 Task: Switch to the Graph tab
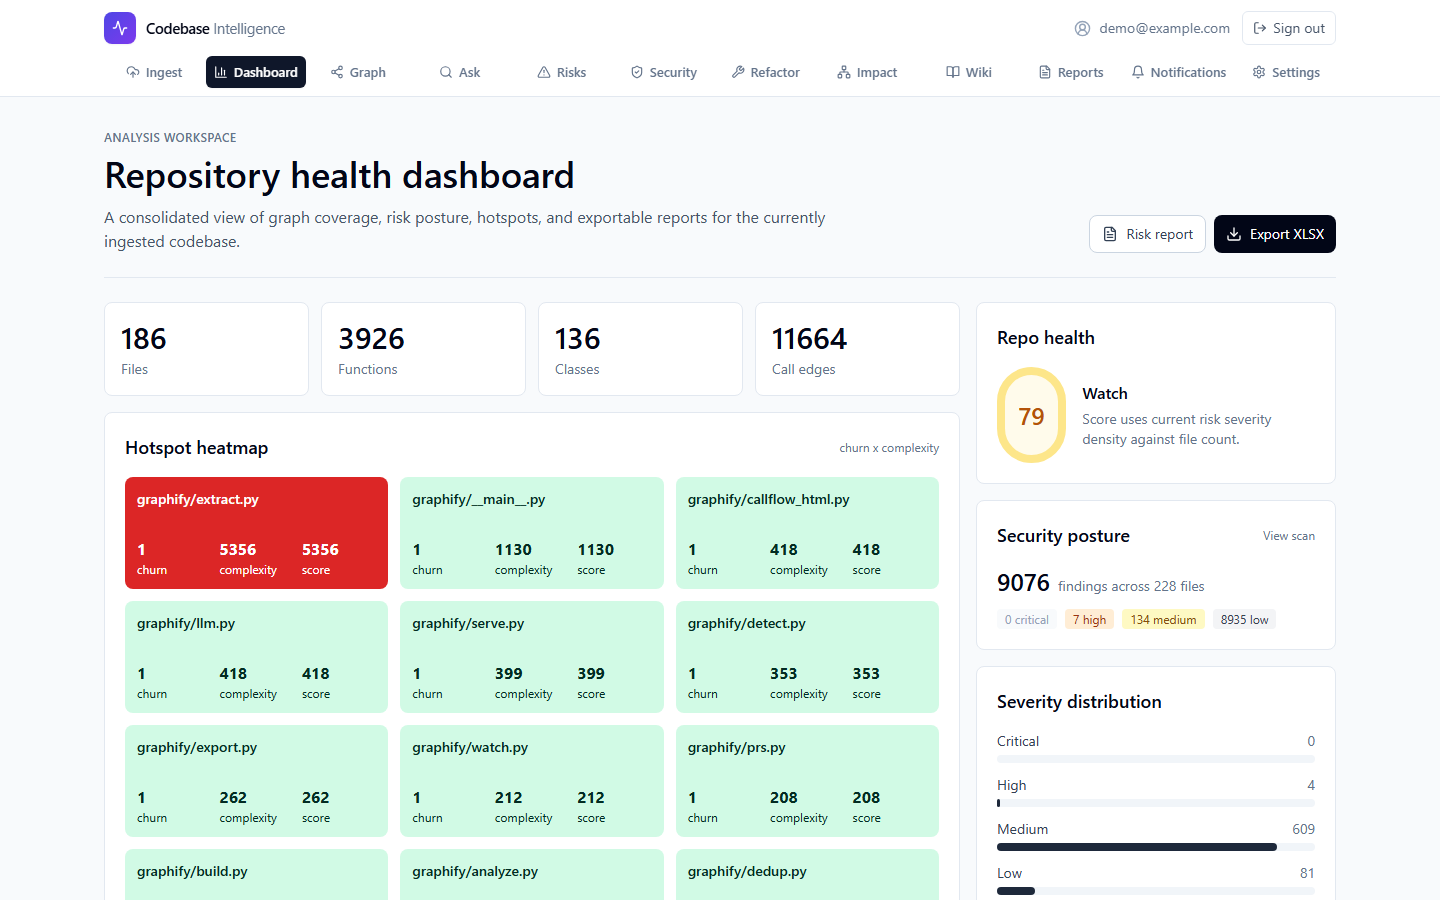click(358, 72)
